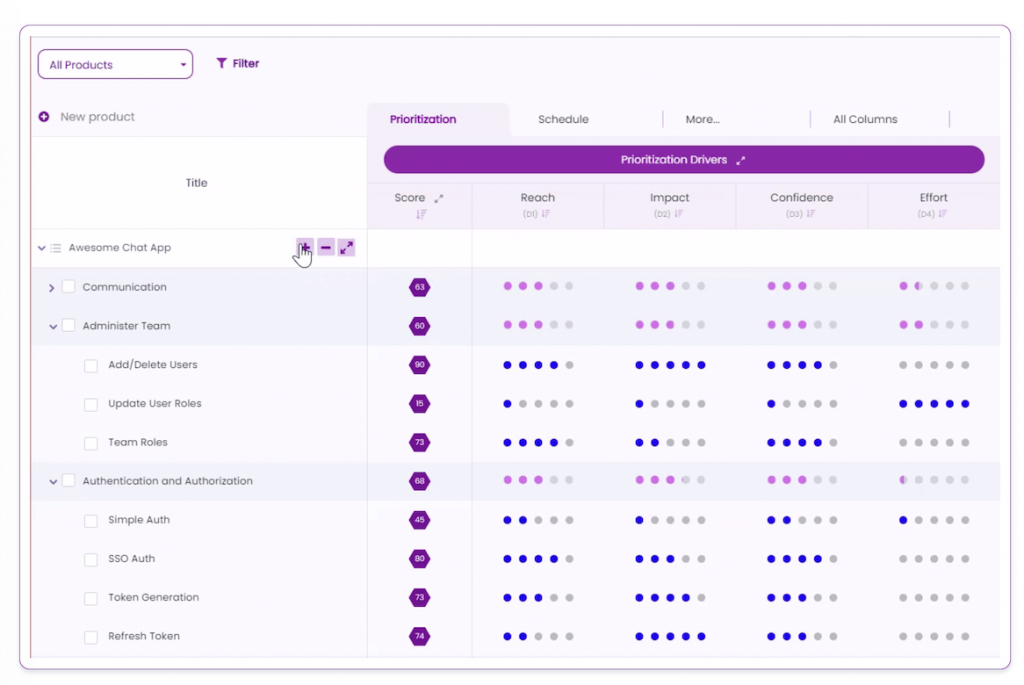Screen dimensions: 1024x685
Task: Click the expand arrows icon beside Awesome Chat App
Action: (347, 247)
